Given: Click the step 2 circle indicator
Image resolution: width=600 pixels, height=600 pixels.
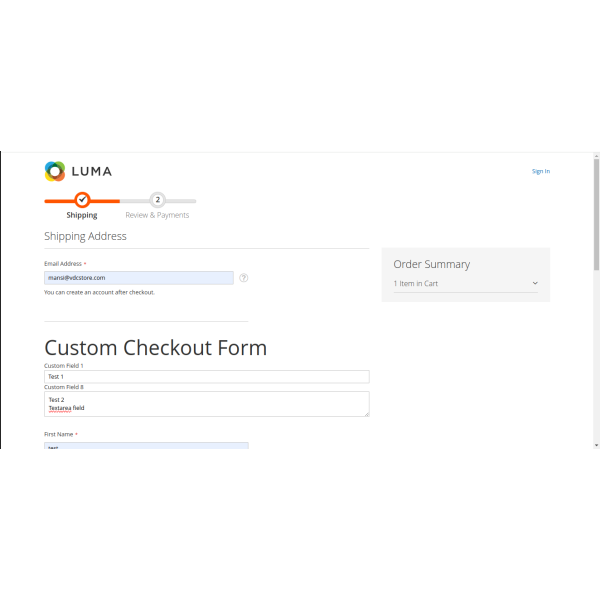Looking at the screenshot, I should tap(157, 200).
